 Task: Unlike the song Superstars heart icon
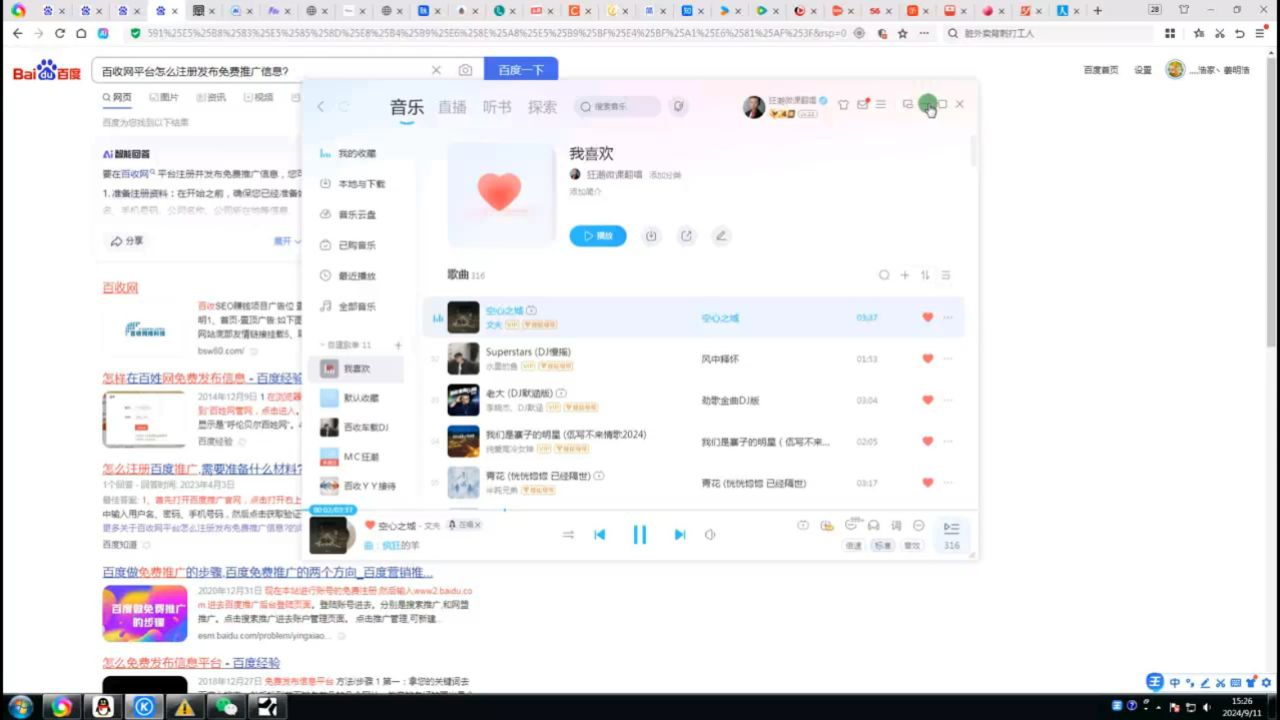click(927, 359)
